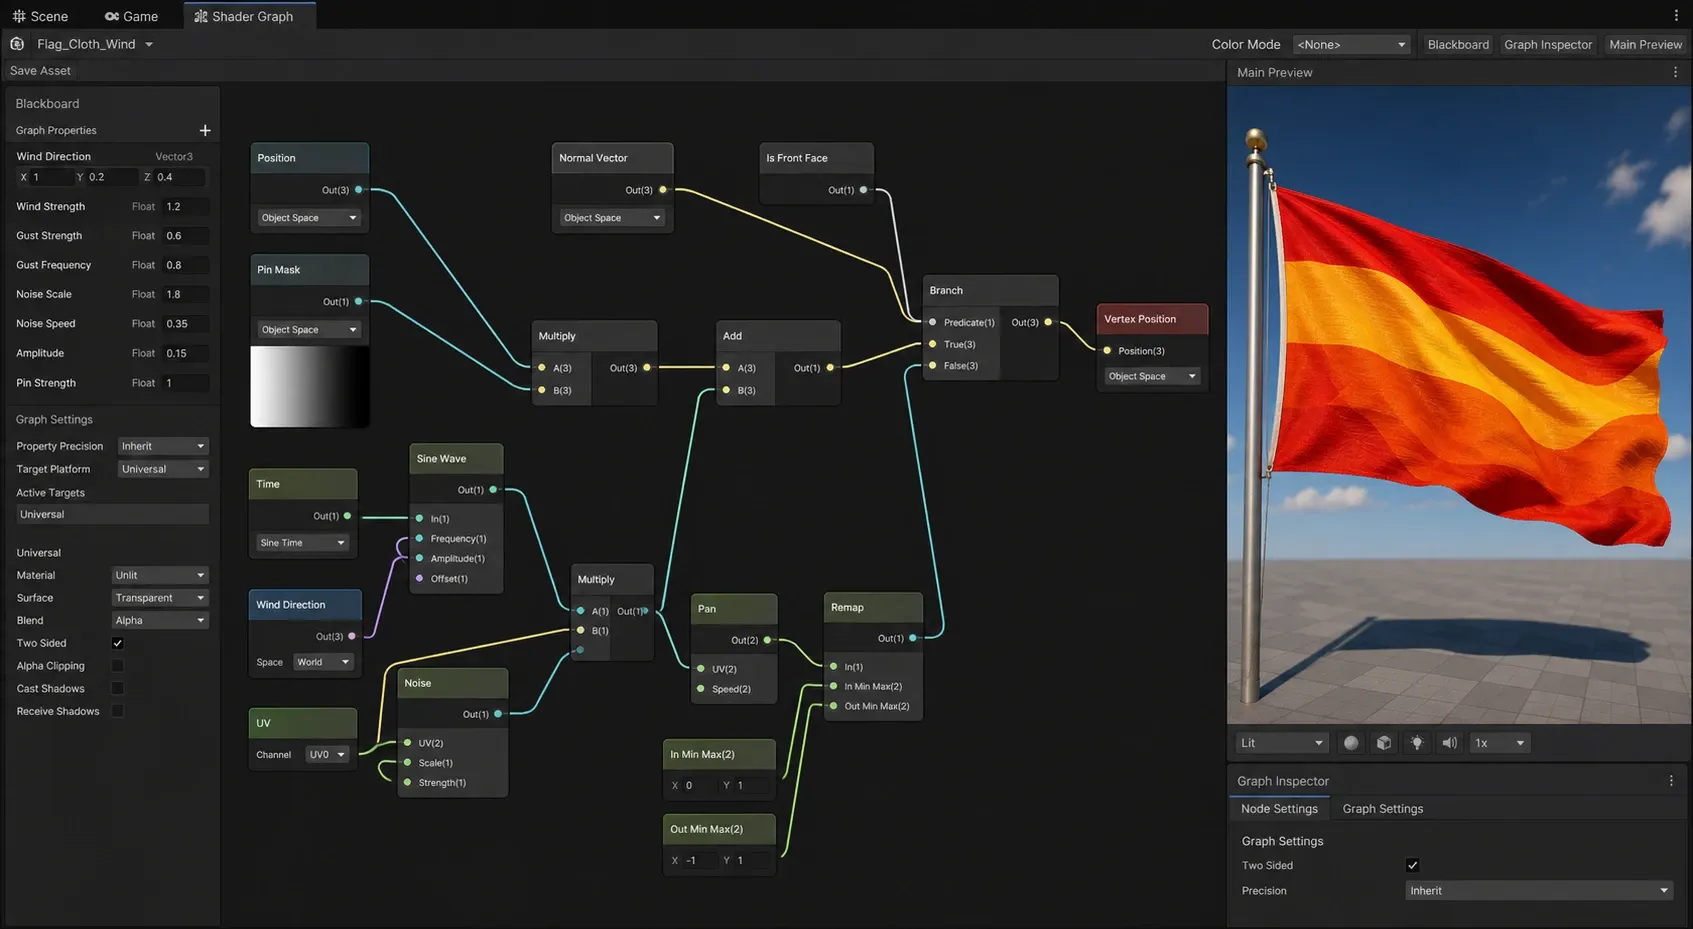Click Pin Mask node Out(1) port

(358, 302)
